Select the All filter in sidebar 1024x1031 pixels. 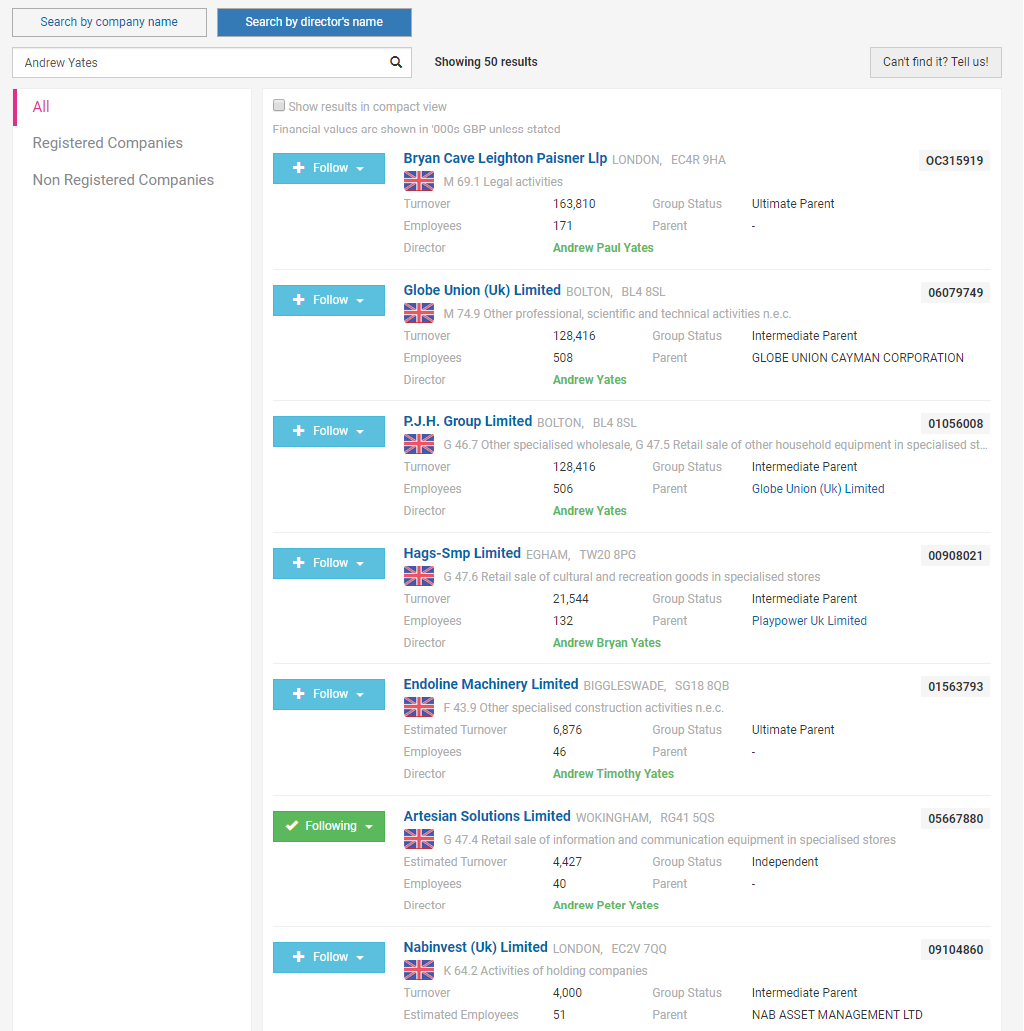(x=41, y=107)
